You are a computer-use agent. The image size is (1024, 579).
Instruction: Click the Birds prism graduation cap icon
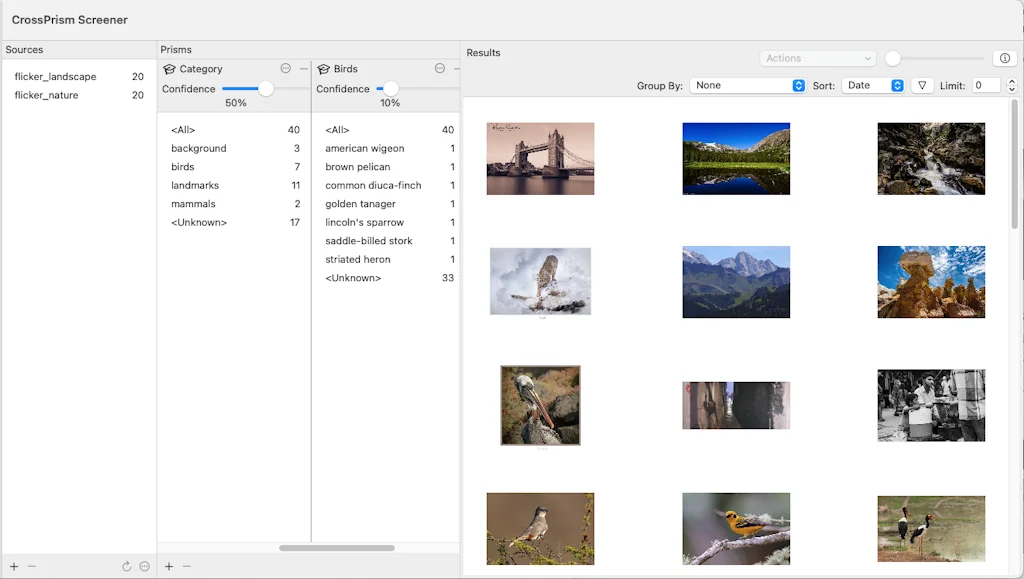[323, 68]
